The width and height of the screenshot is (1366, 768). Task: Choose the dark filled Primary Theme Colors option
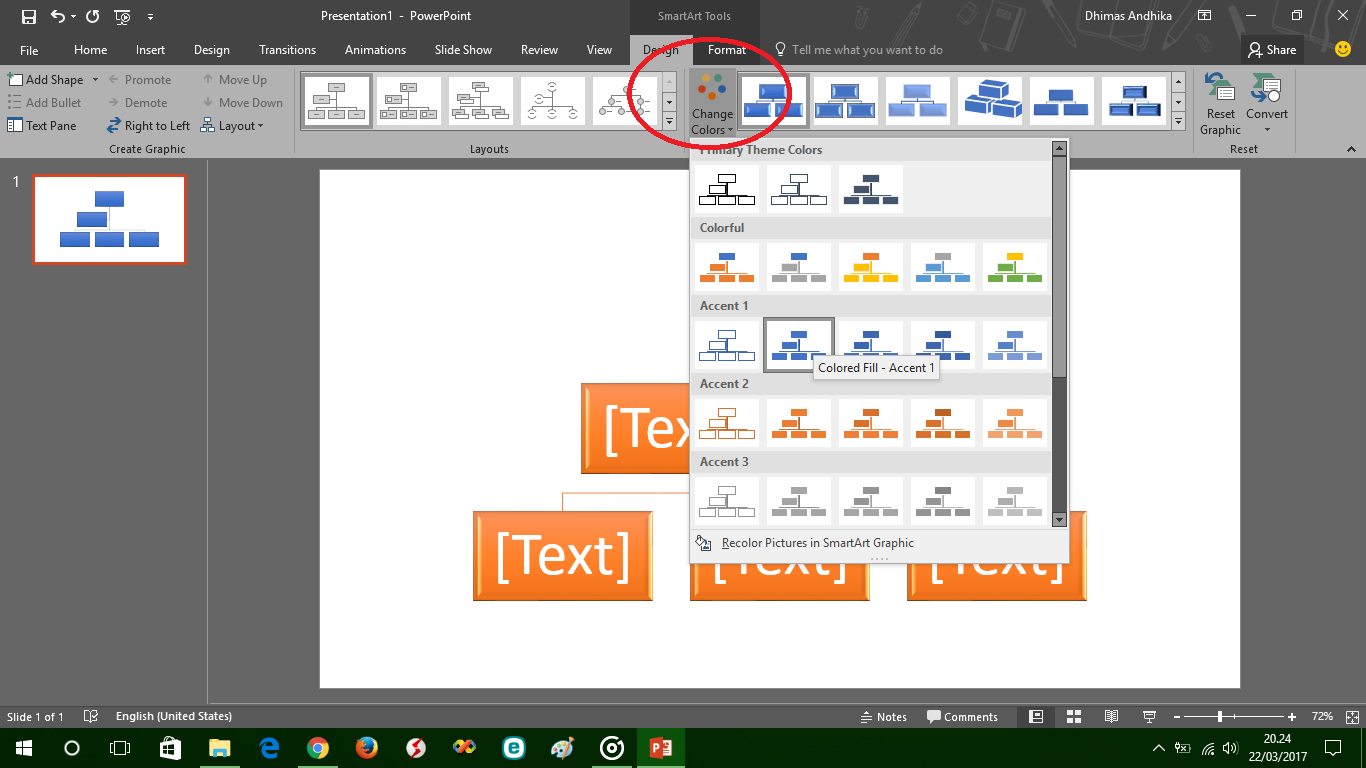tap(871, 189)
